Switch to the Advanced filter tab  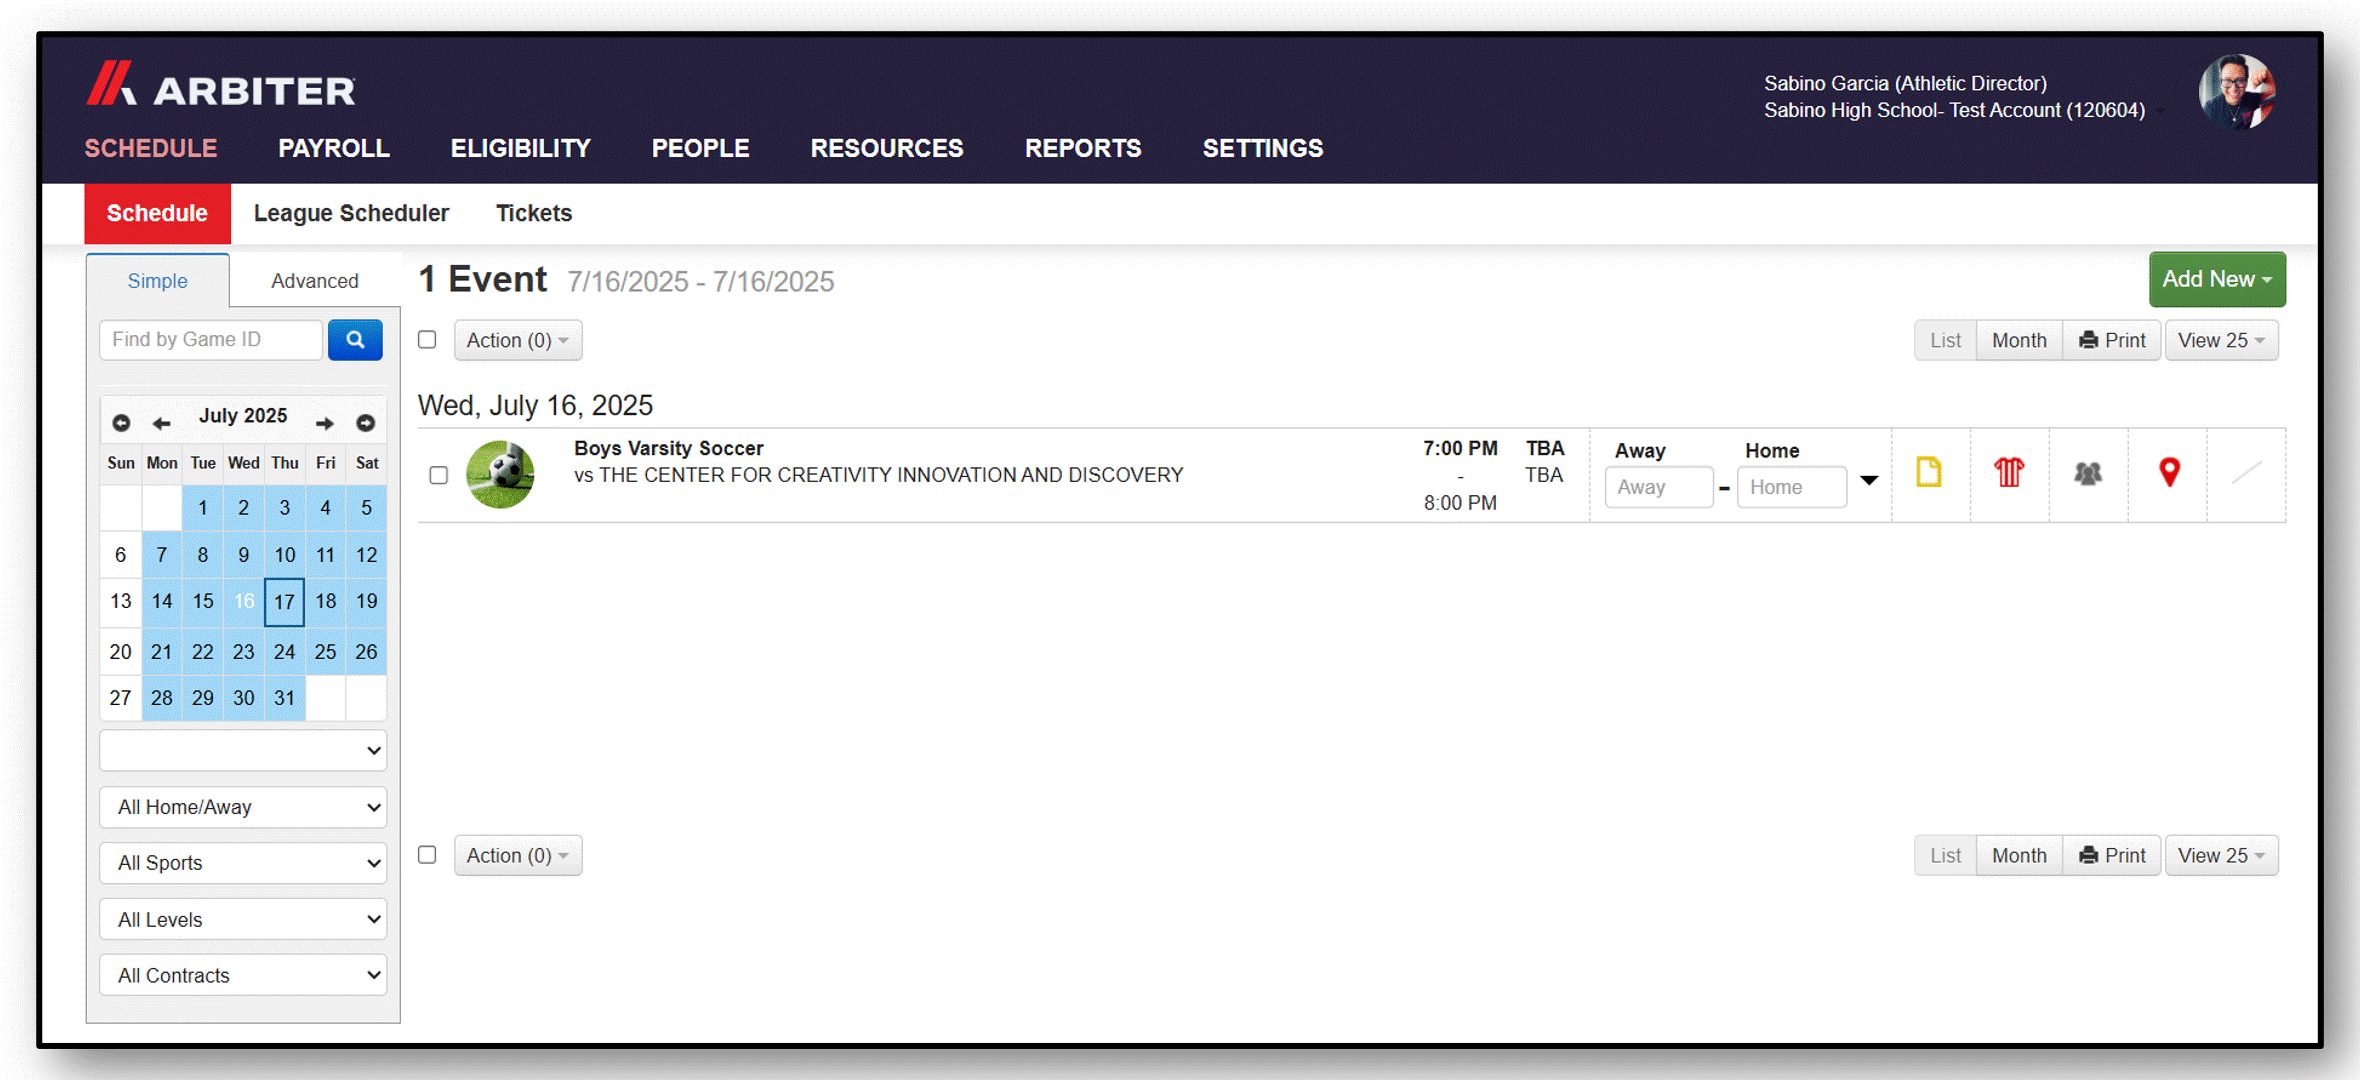pos(314,281)
